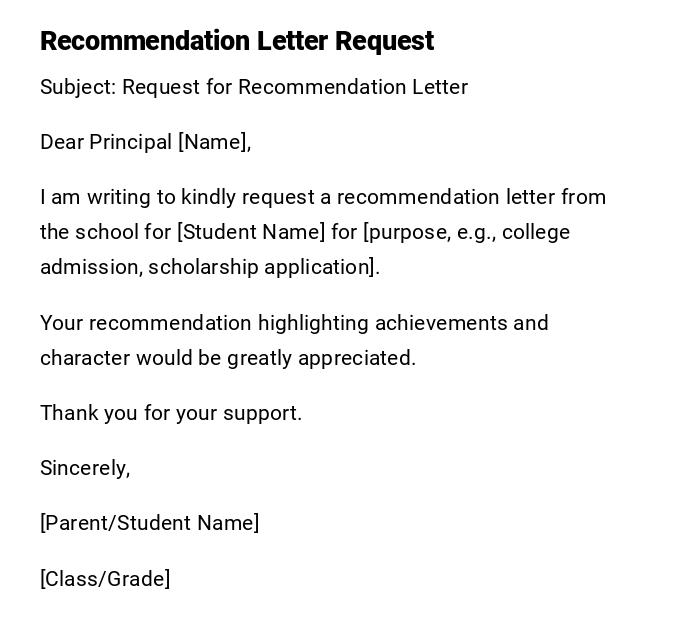Viewport: 700px width, 641px height.
Task: Click the word "admission," in the paragraph
Action: pos(91,267)
